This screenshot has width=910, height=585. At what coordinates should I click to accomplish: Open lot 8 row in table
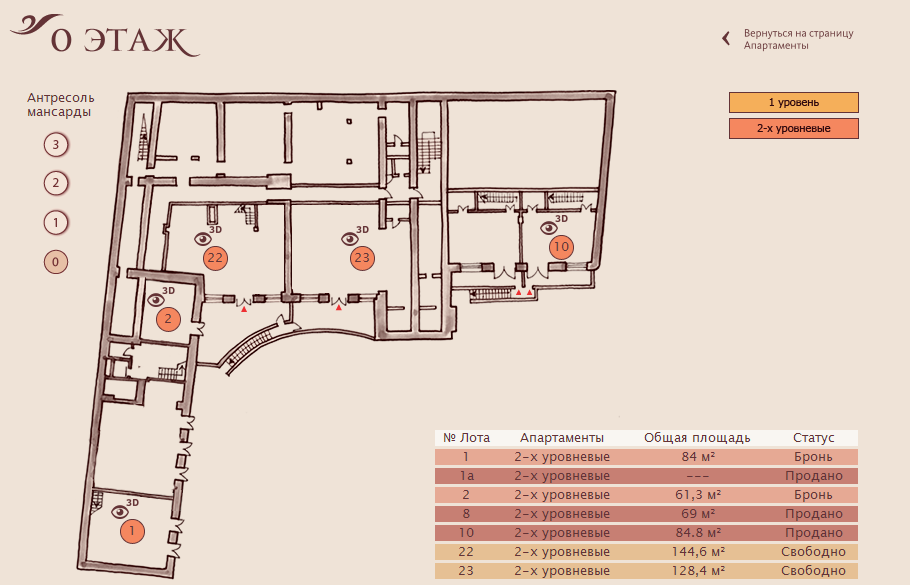pyautogui.click(x=646, y=514)
